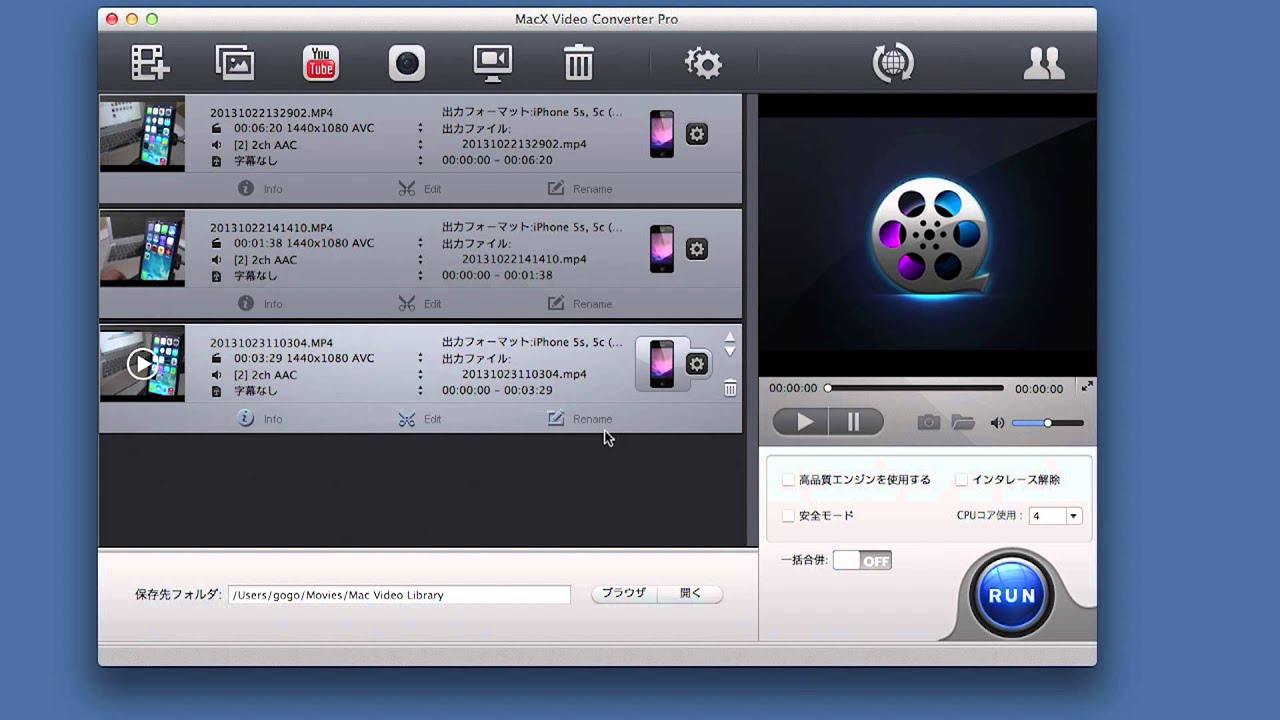Move 20131023110304.MP4 up with the up arrow
1280x720 pixels.
pos(730,337)
